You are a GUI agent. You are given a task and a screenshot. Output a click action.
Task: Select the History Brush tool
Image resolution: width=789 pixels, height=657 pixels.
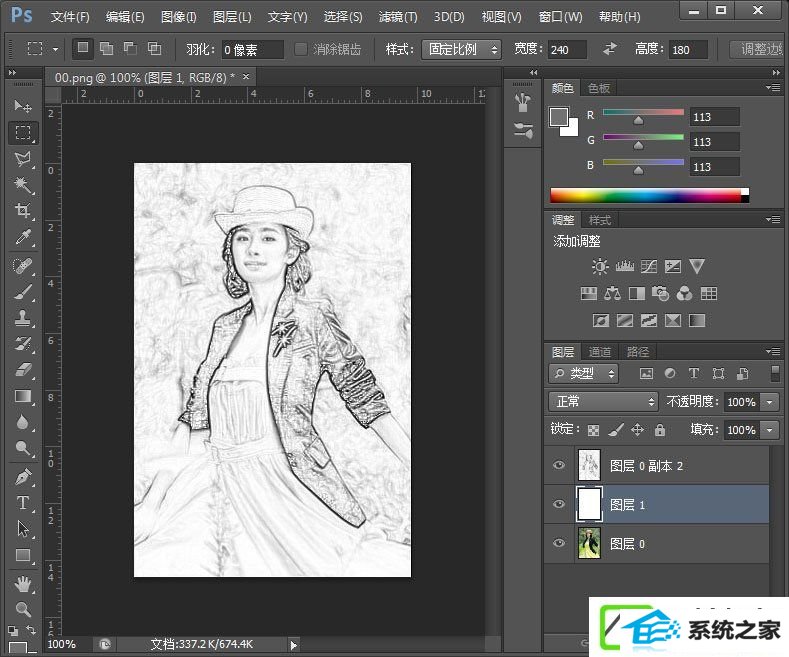tap(23, 344)
